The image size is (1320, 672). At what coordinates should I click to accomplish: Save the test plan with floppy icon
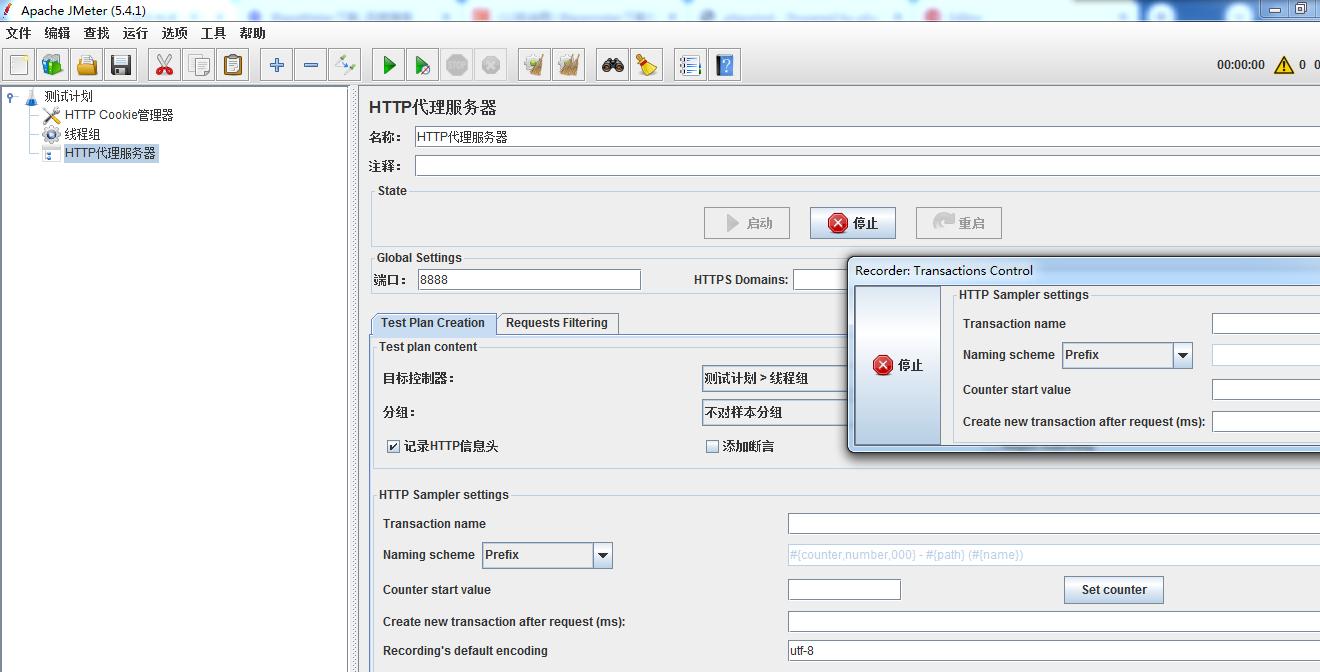click(121, 65)
